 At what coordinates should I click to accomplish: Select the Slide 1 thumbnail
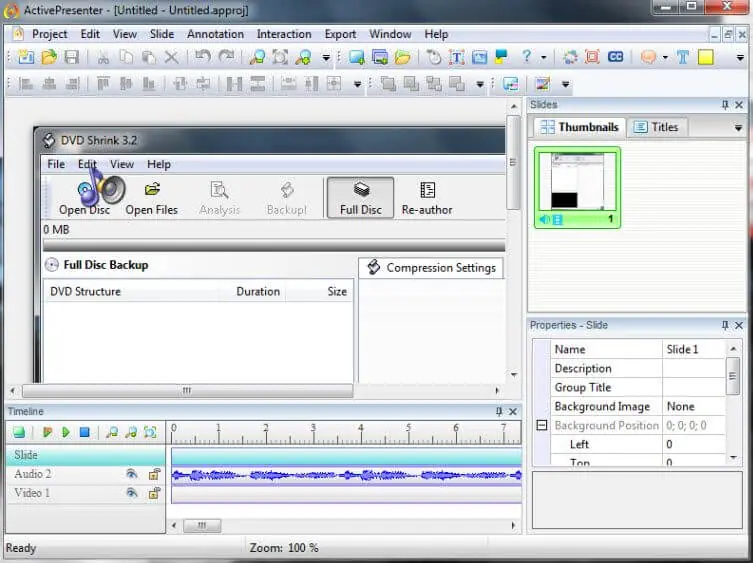[577, 187]
